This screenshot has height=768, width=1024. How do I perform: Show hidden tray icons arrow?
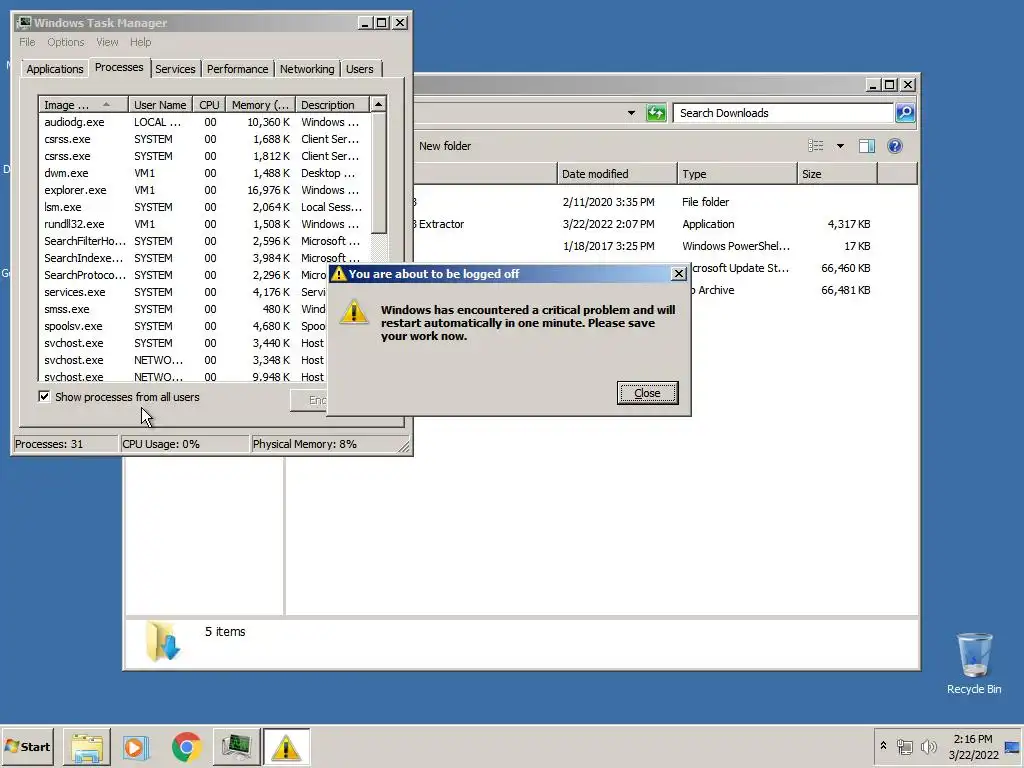pos(883,746)
